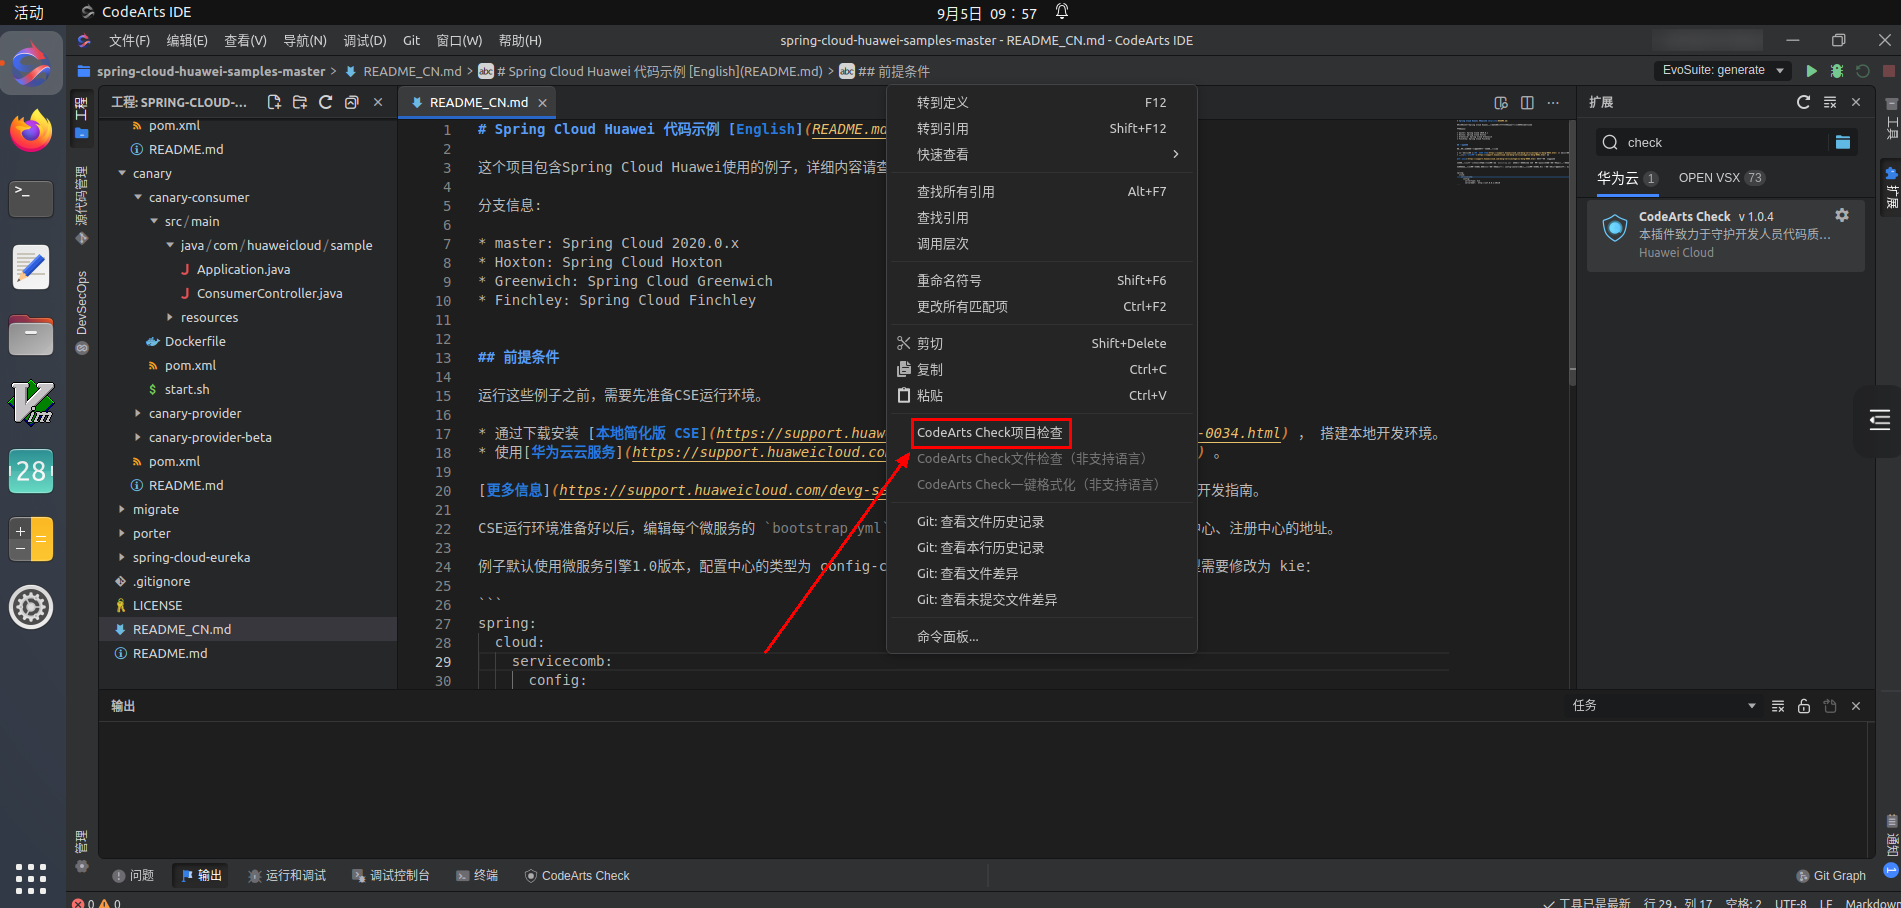The width and height of the screenshot is (1901, 908).
Task: Select 命令面板... in the context menu
Action: 1042,637
